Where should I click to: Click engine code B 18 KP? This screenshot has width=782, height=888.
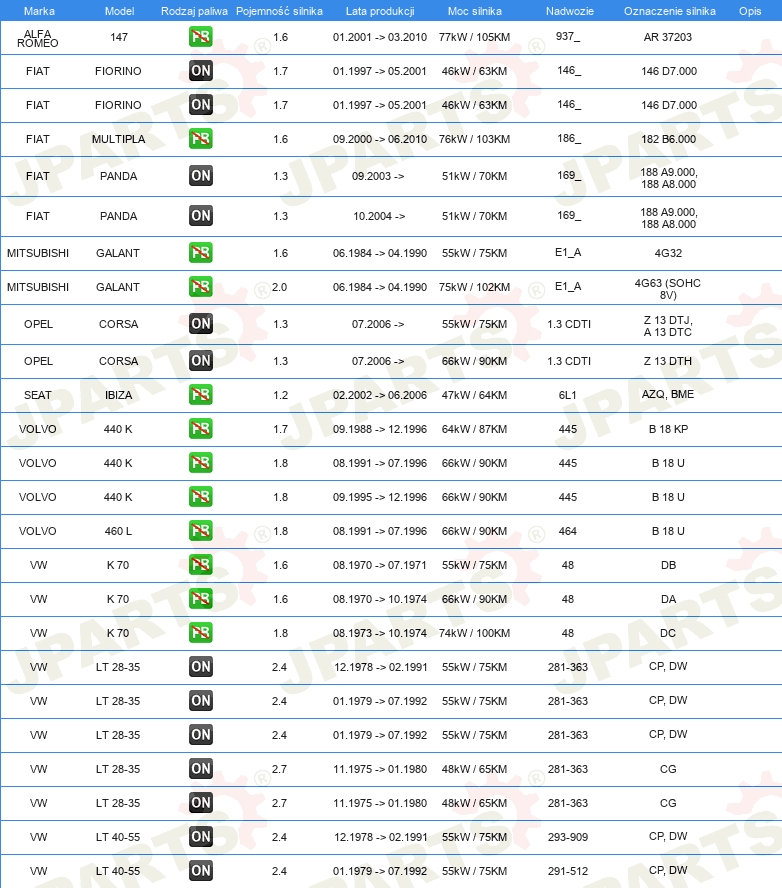pyautogui.click(x=668, y=429)
